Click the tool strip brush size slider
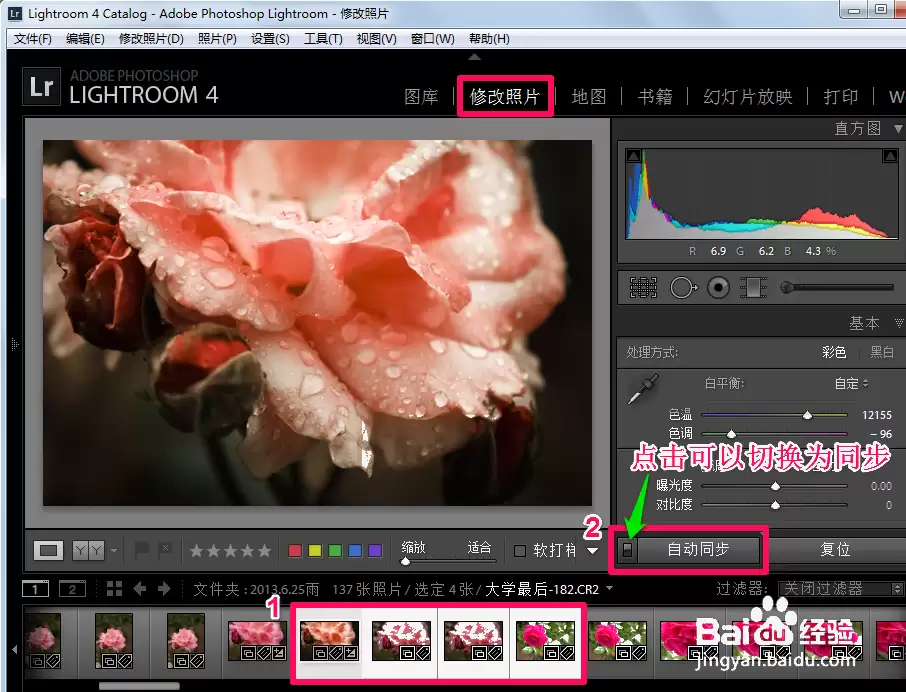This screenshot has height=692, width=906. [837, 287]
